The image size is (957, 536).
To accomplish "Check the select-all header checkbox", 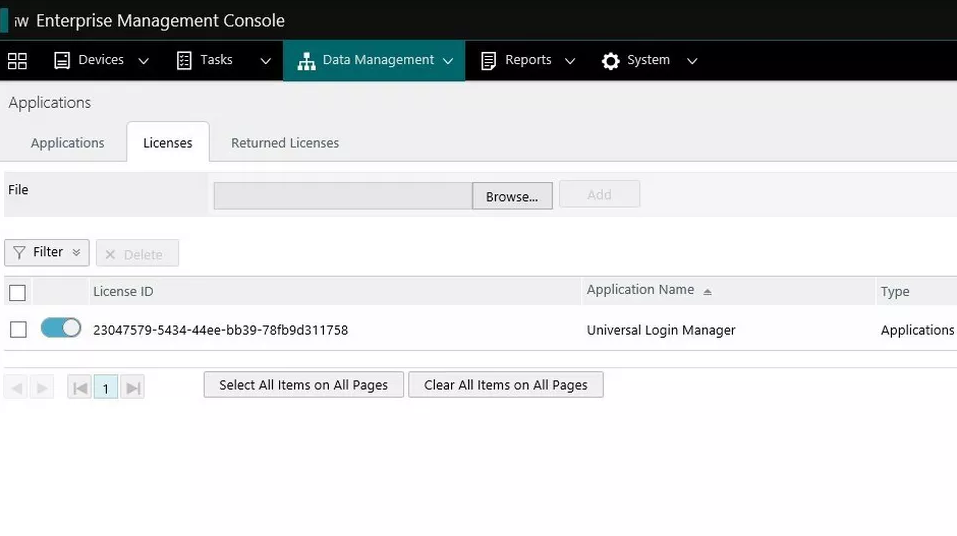I will pyautogui.click(x=17, y=293).
